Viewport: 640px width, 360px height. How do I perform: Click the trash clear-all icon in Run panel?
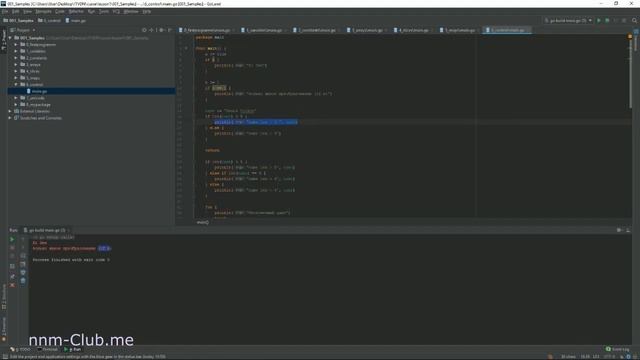coord(23,280)
